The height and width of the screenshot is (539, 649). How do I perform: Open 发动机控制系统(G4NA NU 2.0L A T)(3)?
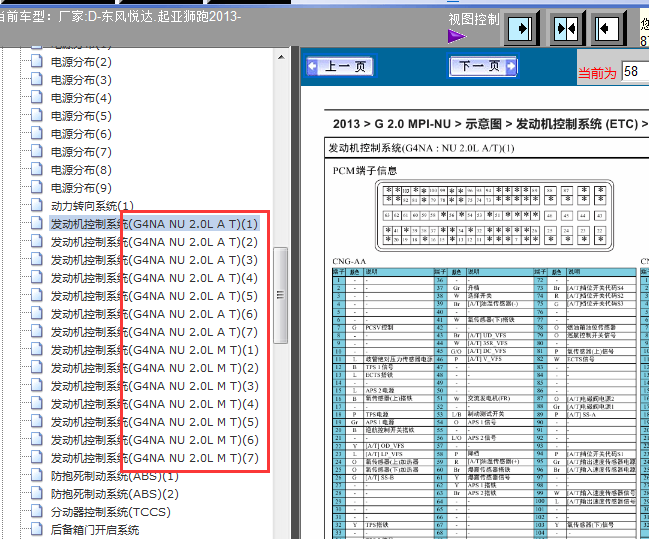[x=154, y=260]
